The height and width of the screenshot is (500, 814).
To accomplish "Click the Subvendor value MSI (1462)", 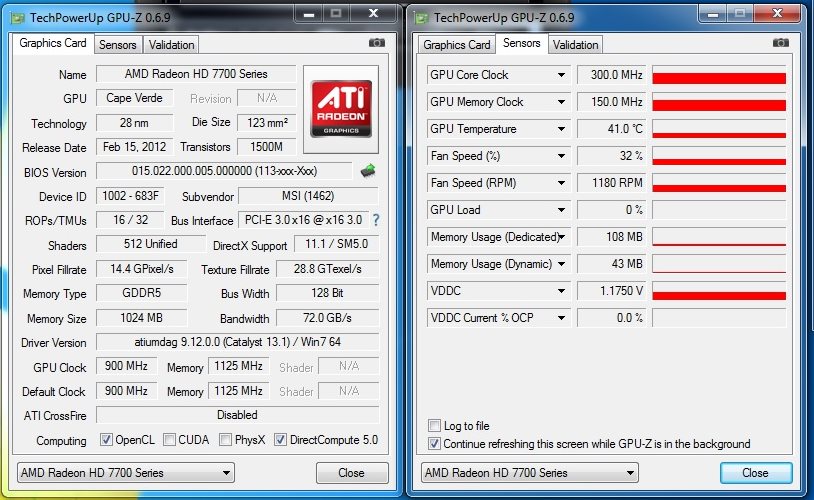I will (x=308, y=196).
